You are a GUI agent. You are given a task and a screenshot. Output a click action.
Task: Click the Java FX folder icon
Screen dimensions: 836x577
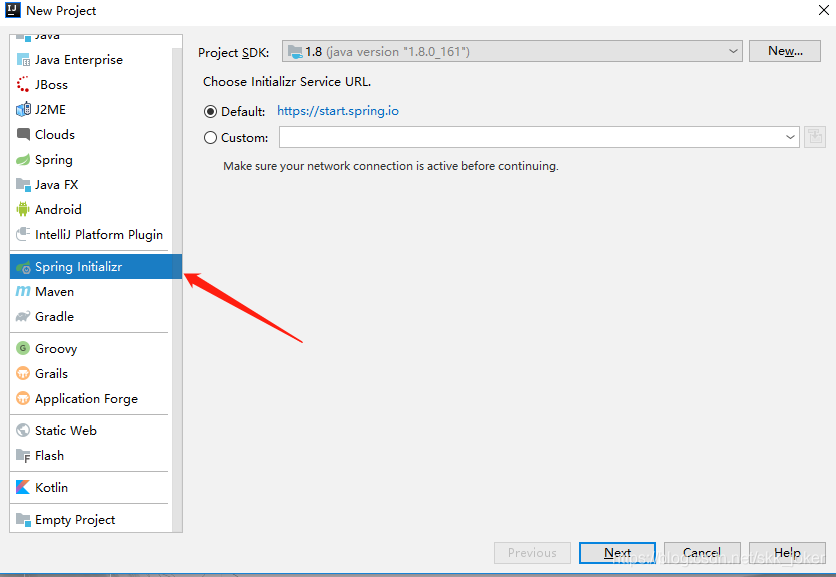[x=23, y=185]
